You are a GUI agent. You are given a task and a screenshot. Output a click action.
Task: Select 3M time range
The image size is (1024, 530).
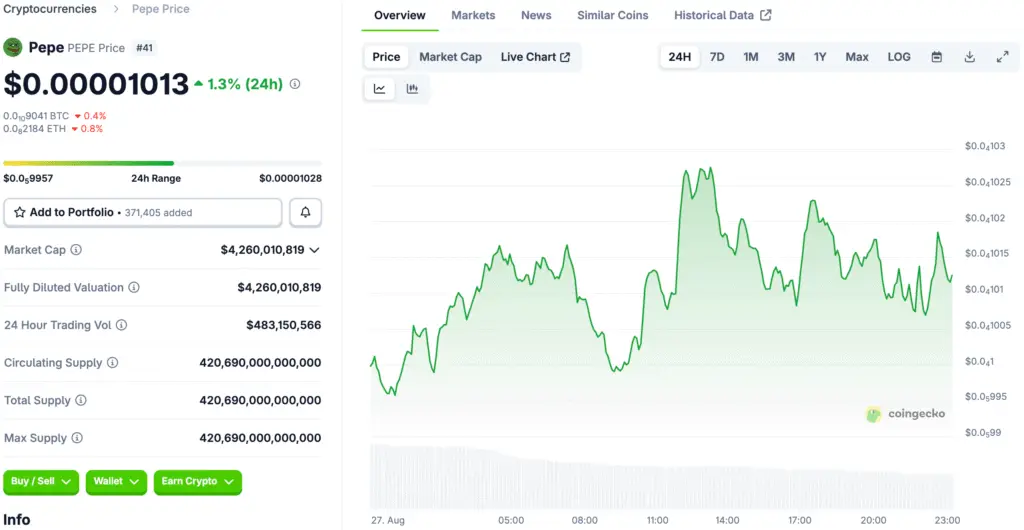[x=786, y=57]
